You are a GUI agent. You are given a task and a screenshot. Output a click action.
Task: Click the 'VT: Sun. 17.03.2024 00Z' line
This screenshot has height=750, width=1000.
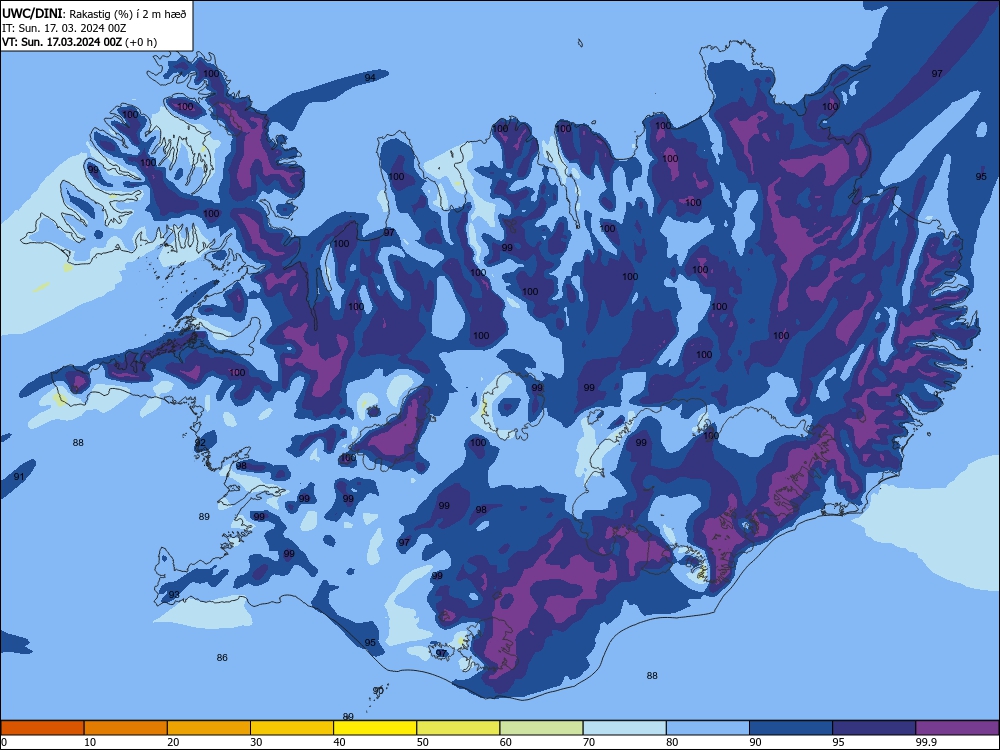tap(62, 42)
